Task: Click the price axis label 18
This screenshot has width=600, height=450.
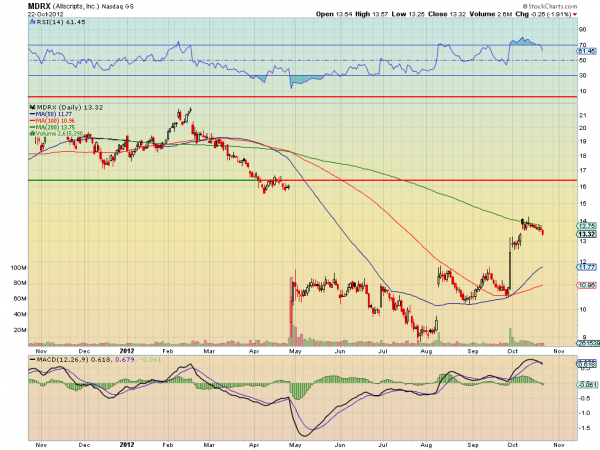Action: click(584, 156)
